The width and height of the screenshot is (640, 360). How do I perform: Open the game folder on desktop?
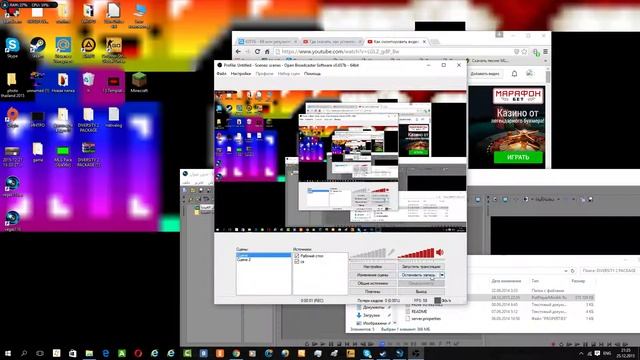tap(38, 152)
